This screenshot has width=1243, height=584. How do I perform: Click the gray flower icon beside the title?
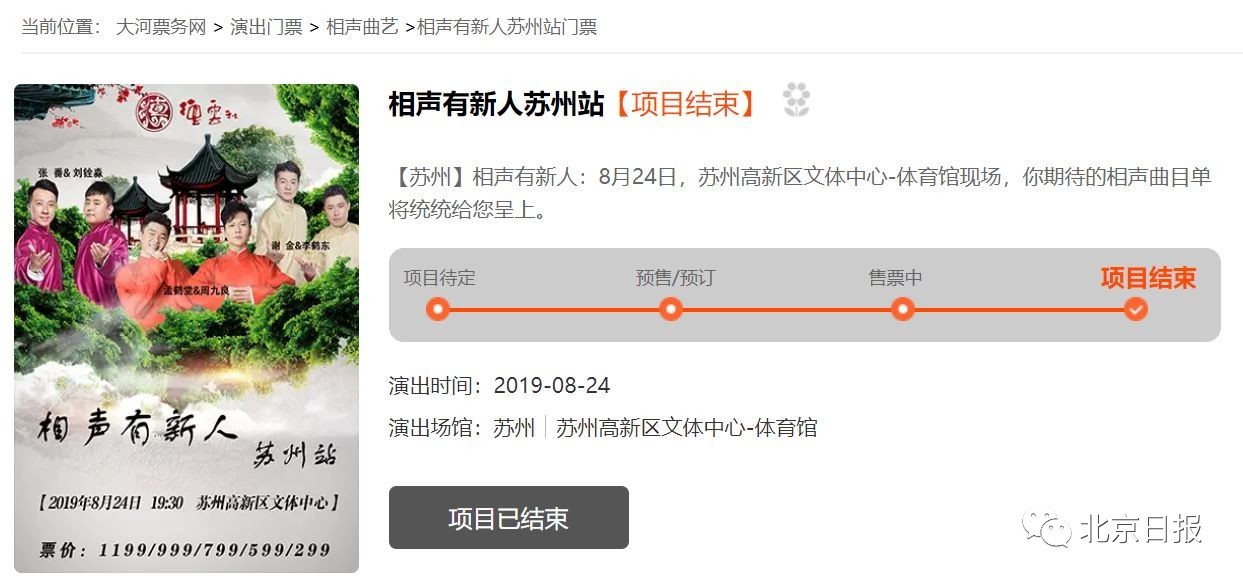[x=796, y=101]
